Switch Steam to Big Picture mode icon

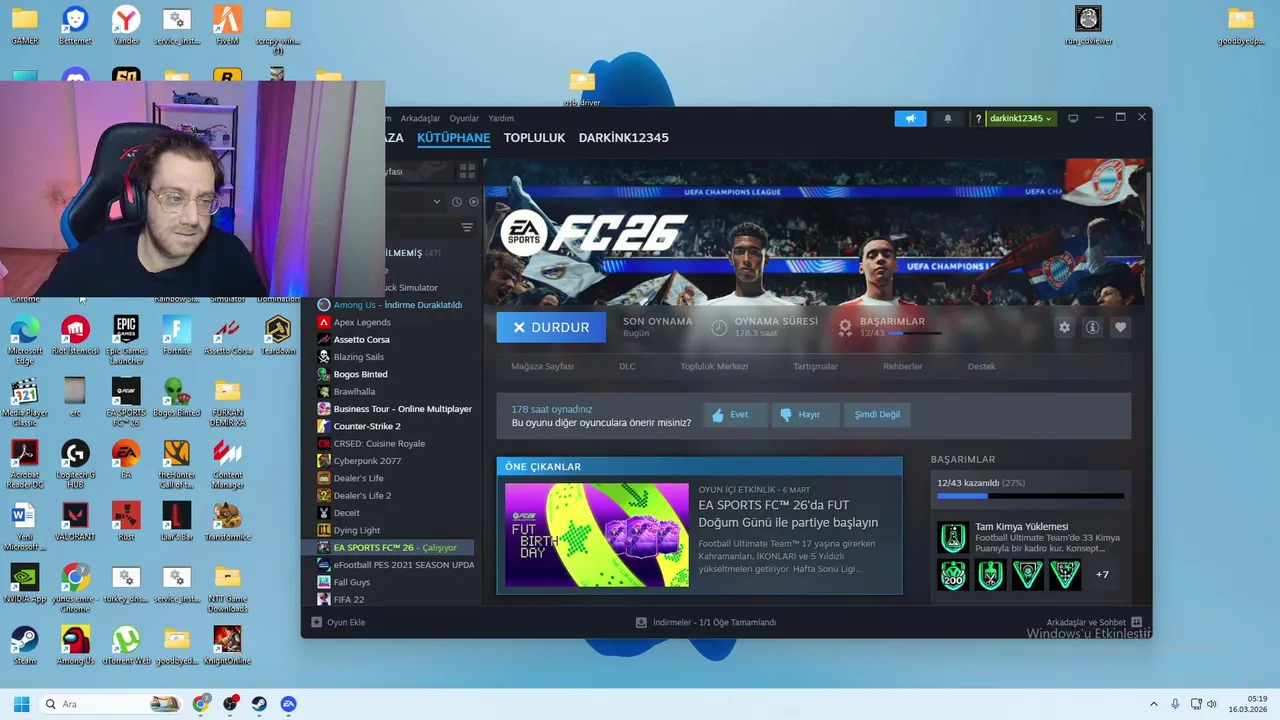(x=1073, y=118)
